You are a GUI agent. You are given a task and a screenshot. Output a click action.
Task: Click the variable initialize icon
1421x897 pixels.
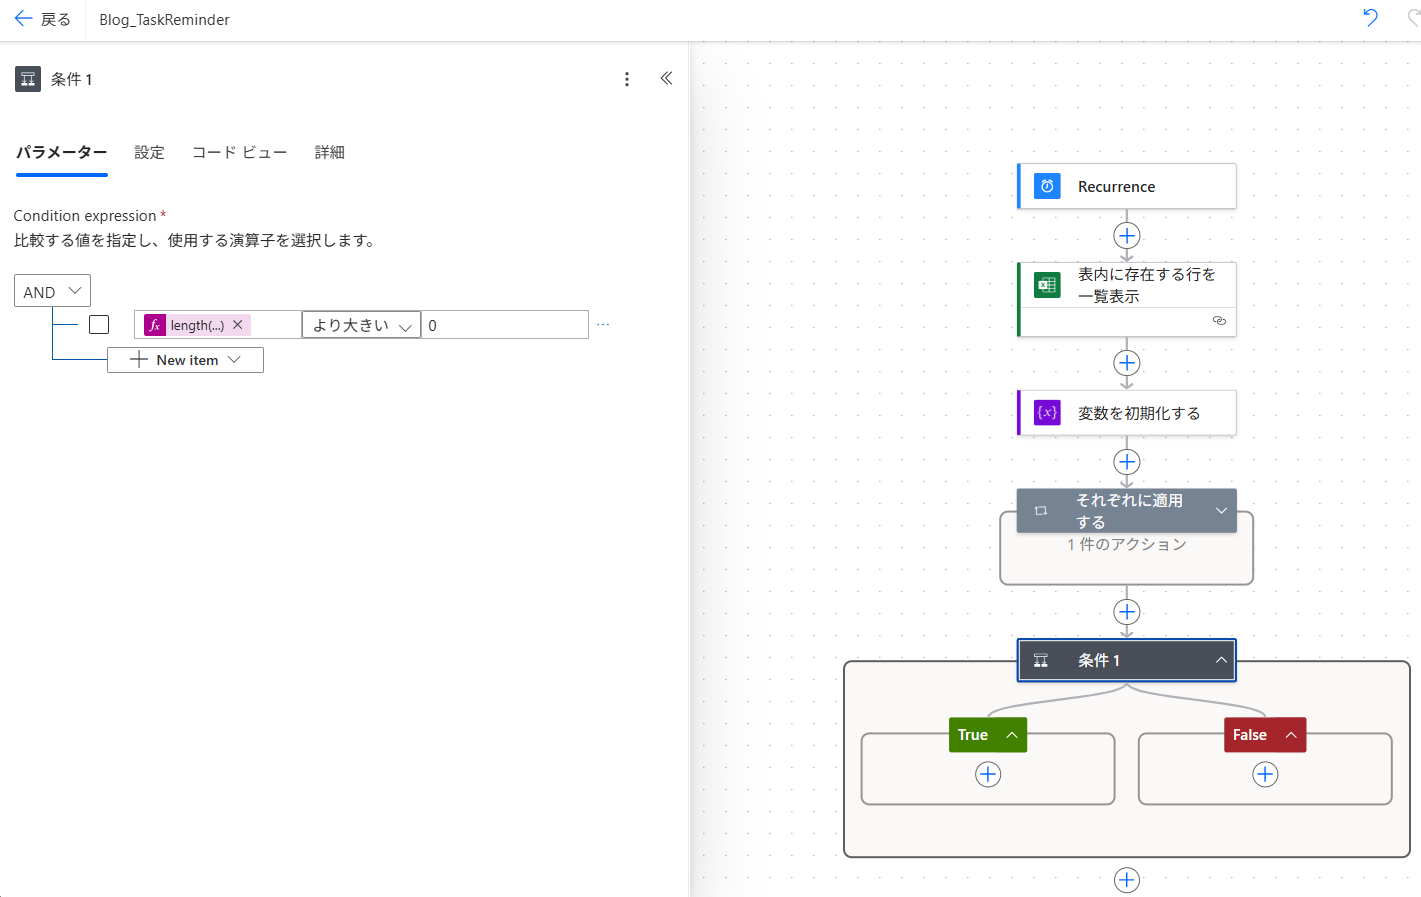[x=1047, y=413]
